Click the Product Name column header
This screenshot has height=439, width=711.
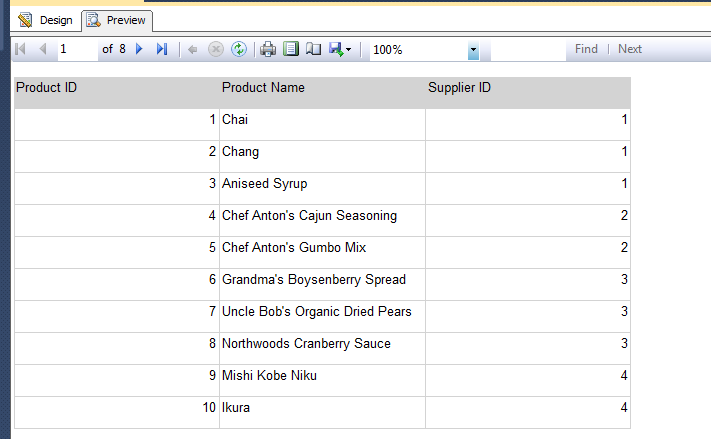click(x=263, y=88)
